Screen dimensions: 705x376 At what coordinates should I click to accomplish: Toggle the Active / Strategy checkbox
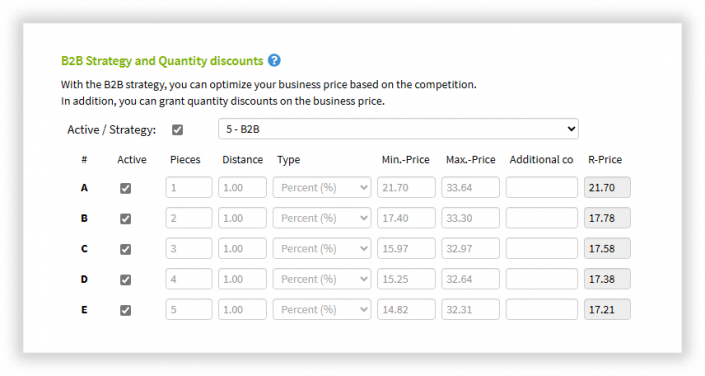tap(178, 130)
